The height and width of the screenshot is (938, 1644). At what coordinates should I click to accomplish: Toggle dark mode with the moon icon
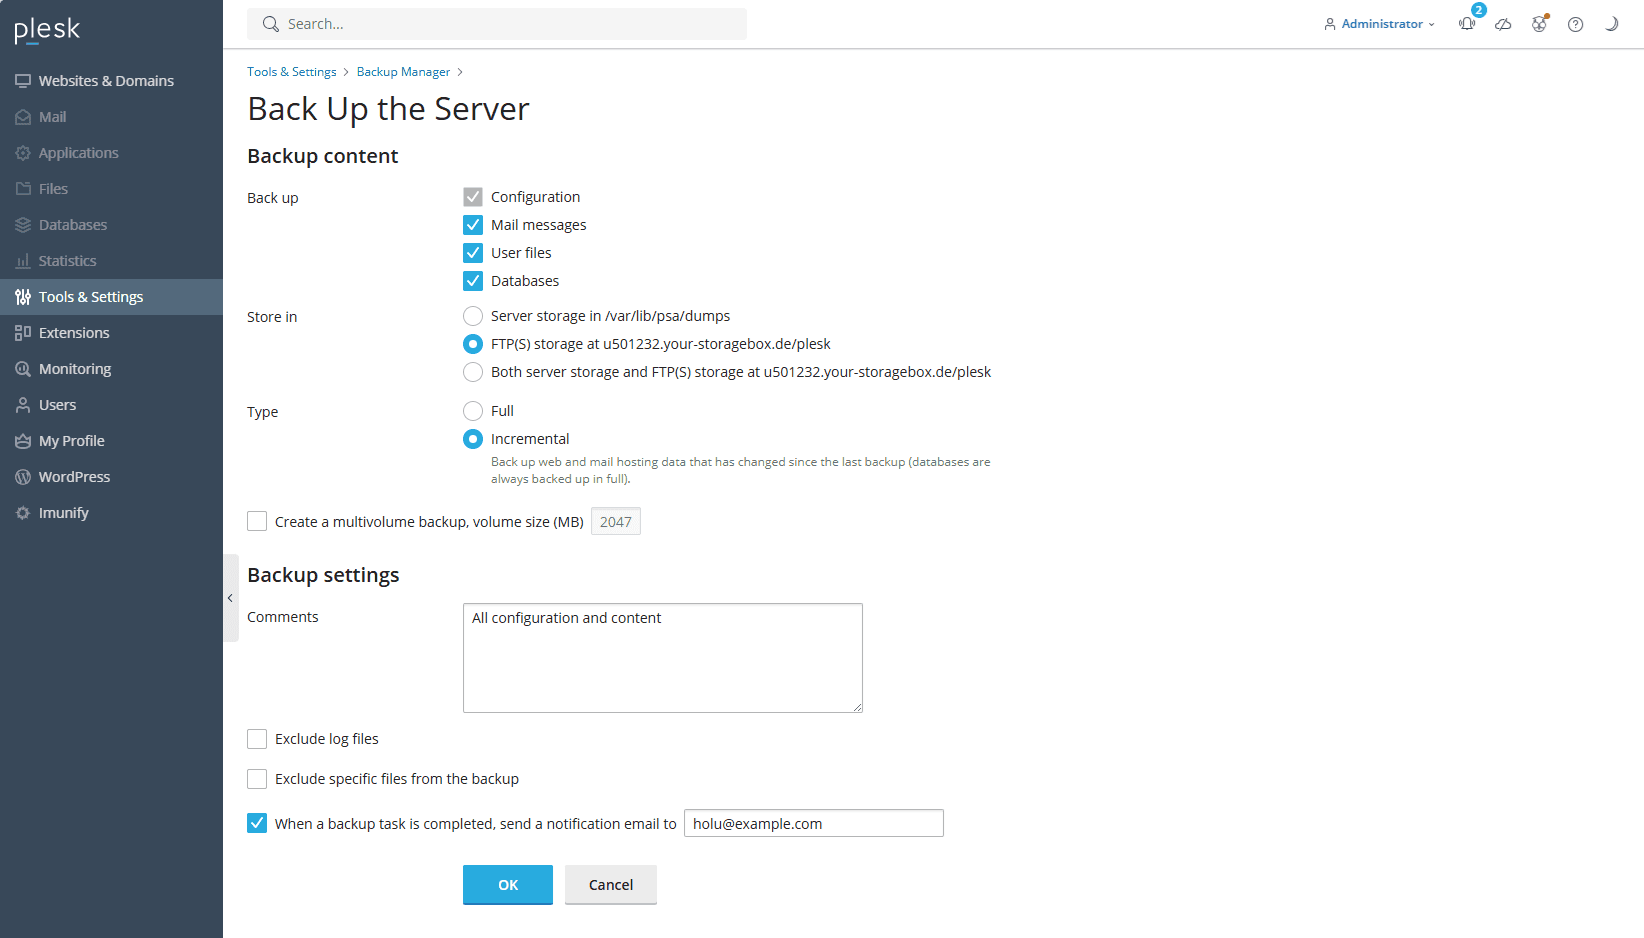(1611, 24)
